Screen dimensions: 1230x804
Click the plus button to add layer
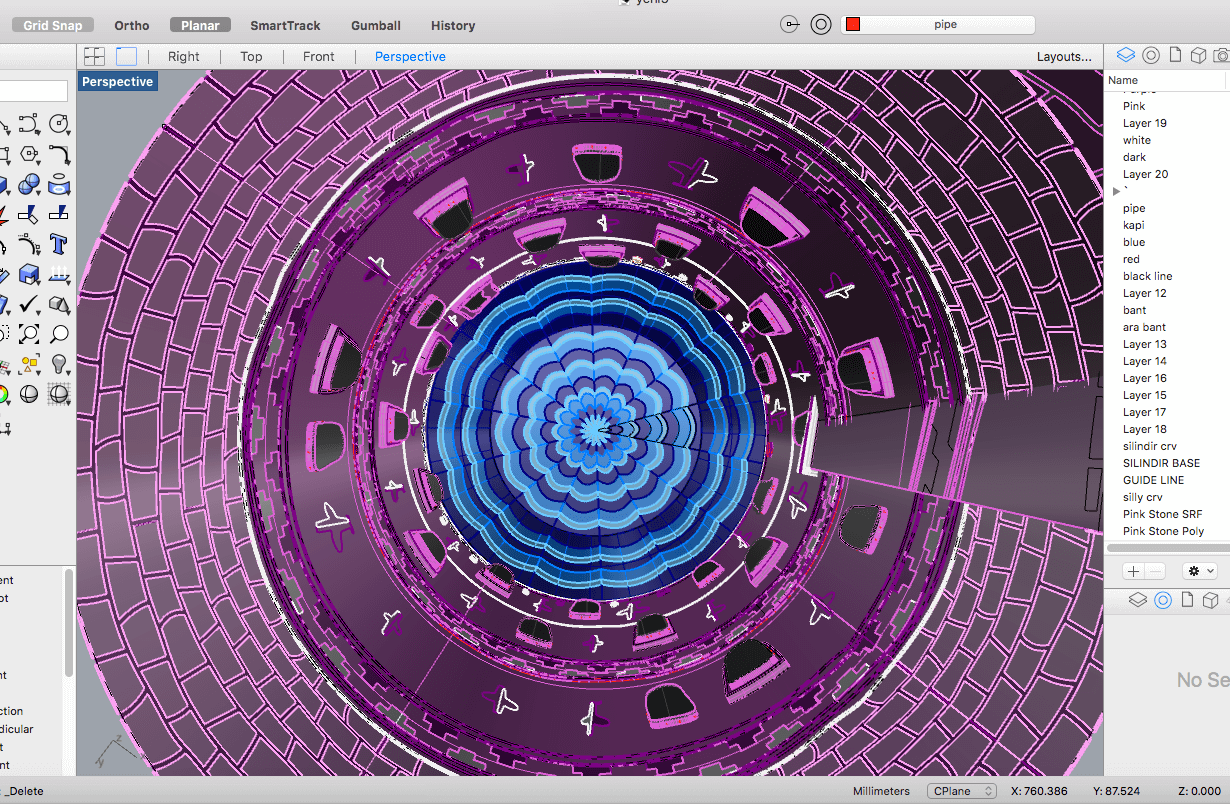click(1133, 571)
